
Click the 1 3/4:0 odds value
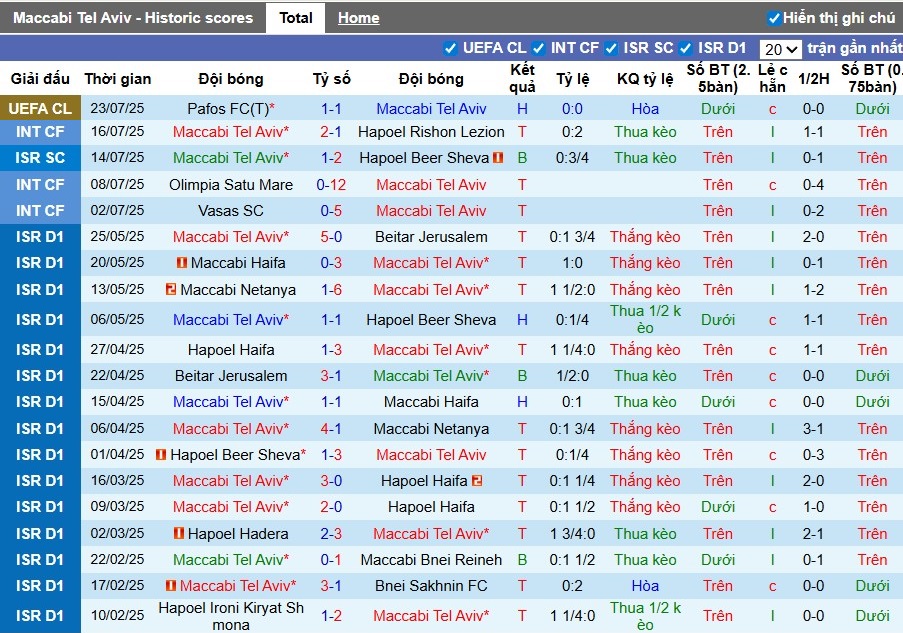click(x=572, y=534)
